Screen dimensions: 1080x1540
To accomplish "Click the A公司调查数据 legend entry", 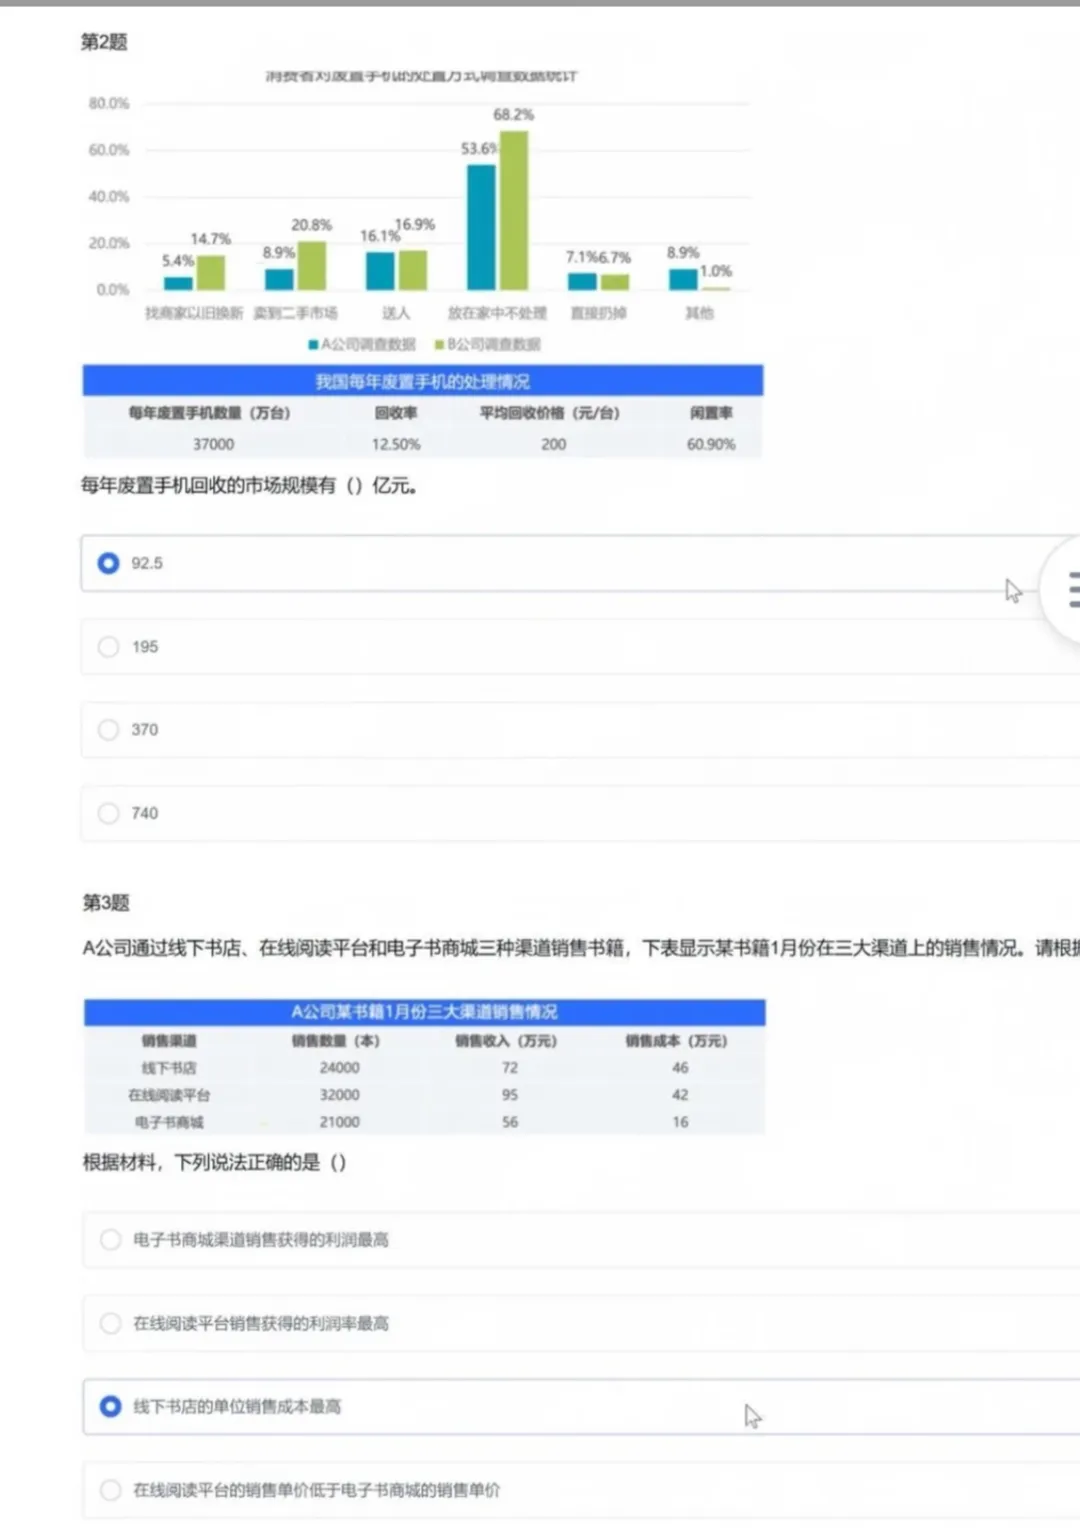I will [x=361, y=344].
